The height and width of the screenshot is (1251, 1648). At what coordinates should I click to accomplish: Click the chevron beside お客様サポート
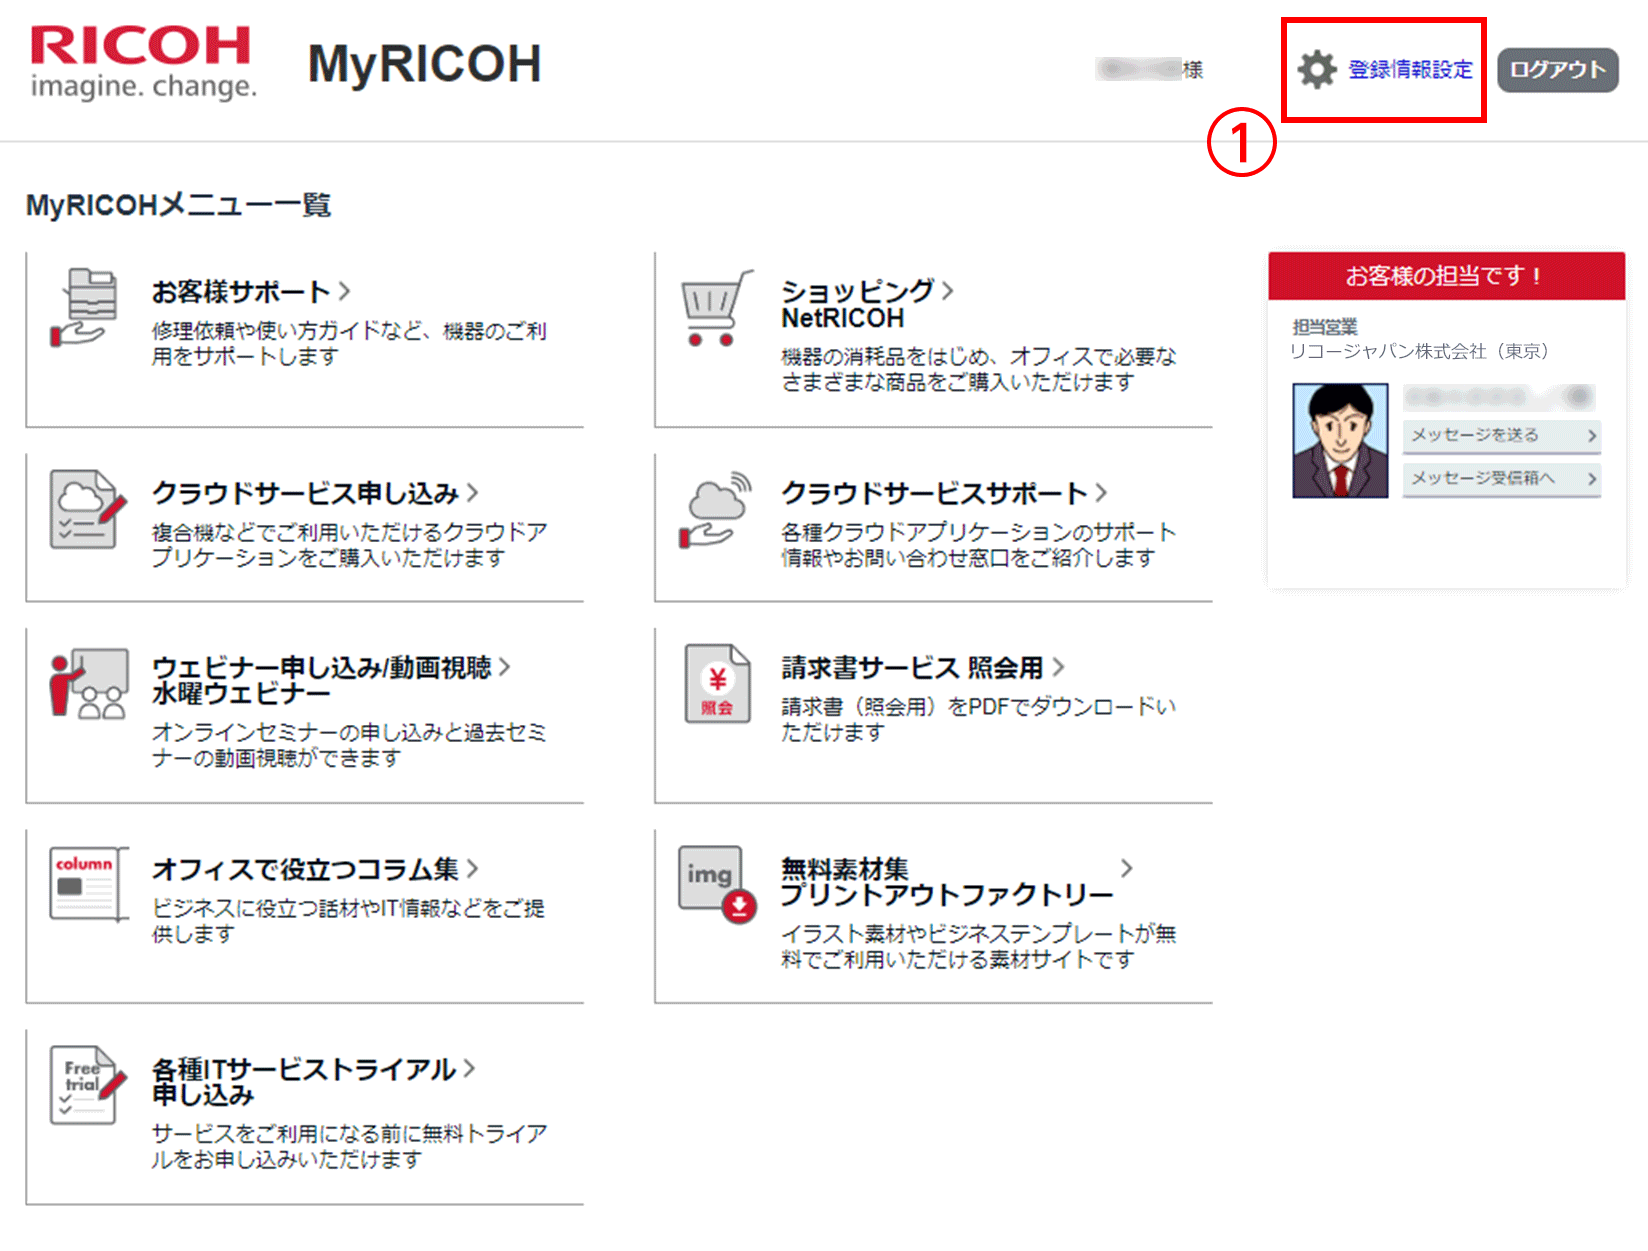point(344,291)
